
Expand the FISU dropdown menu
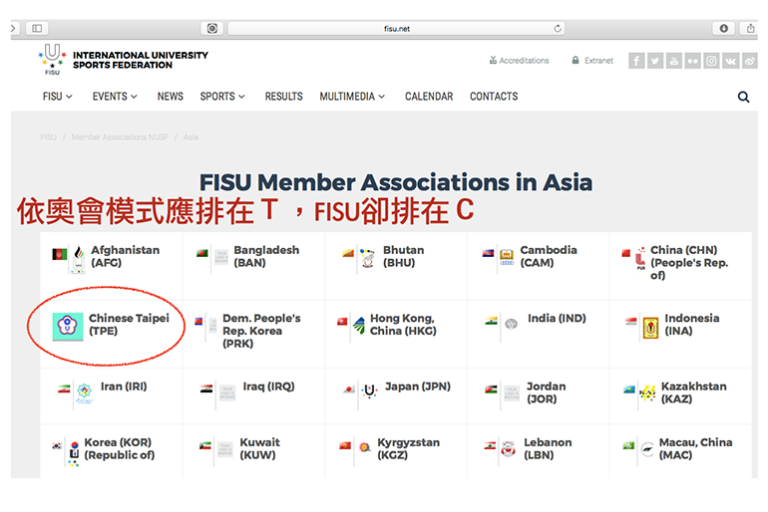point(57,97)
